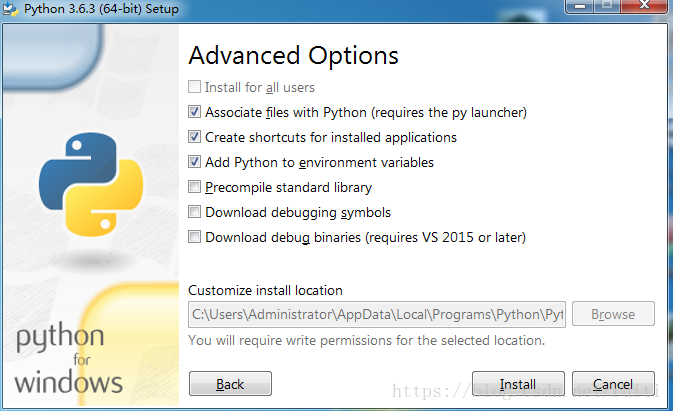Image resolution: width=673 pixels, height=411 pixels.
Task: Click the Back button
Action: 230,384
